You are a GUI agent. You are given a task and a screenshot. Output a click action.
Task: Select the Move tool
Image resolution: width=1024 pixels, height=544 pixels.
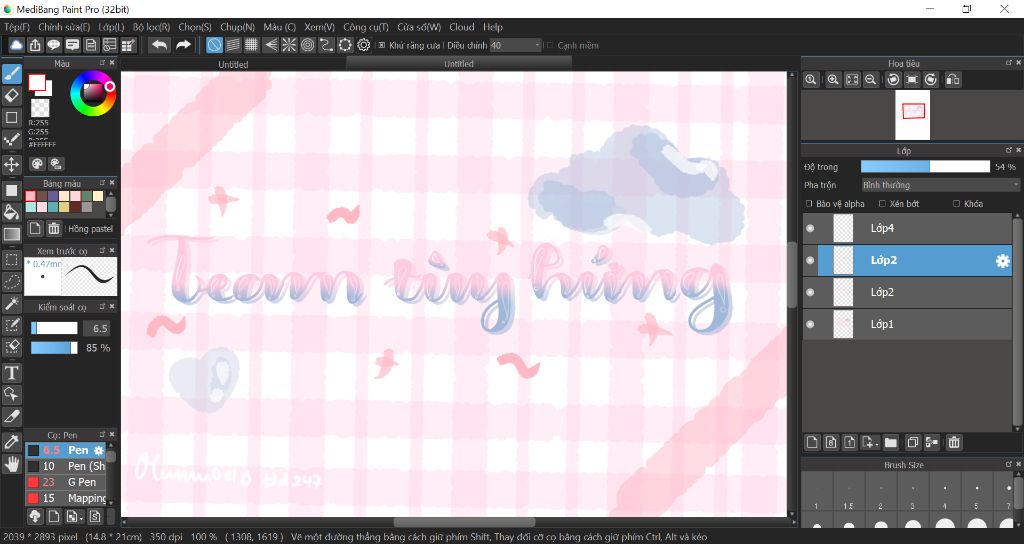[12, 163]
